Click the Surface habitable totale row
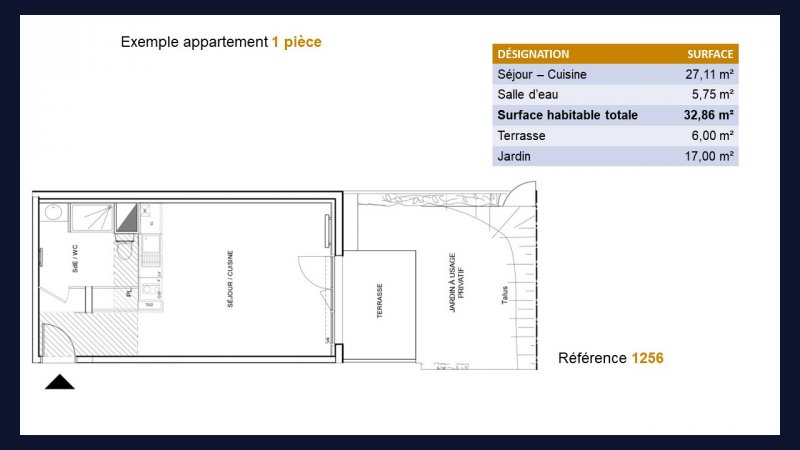This screenshot has width=800, height=450. 615,115
